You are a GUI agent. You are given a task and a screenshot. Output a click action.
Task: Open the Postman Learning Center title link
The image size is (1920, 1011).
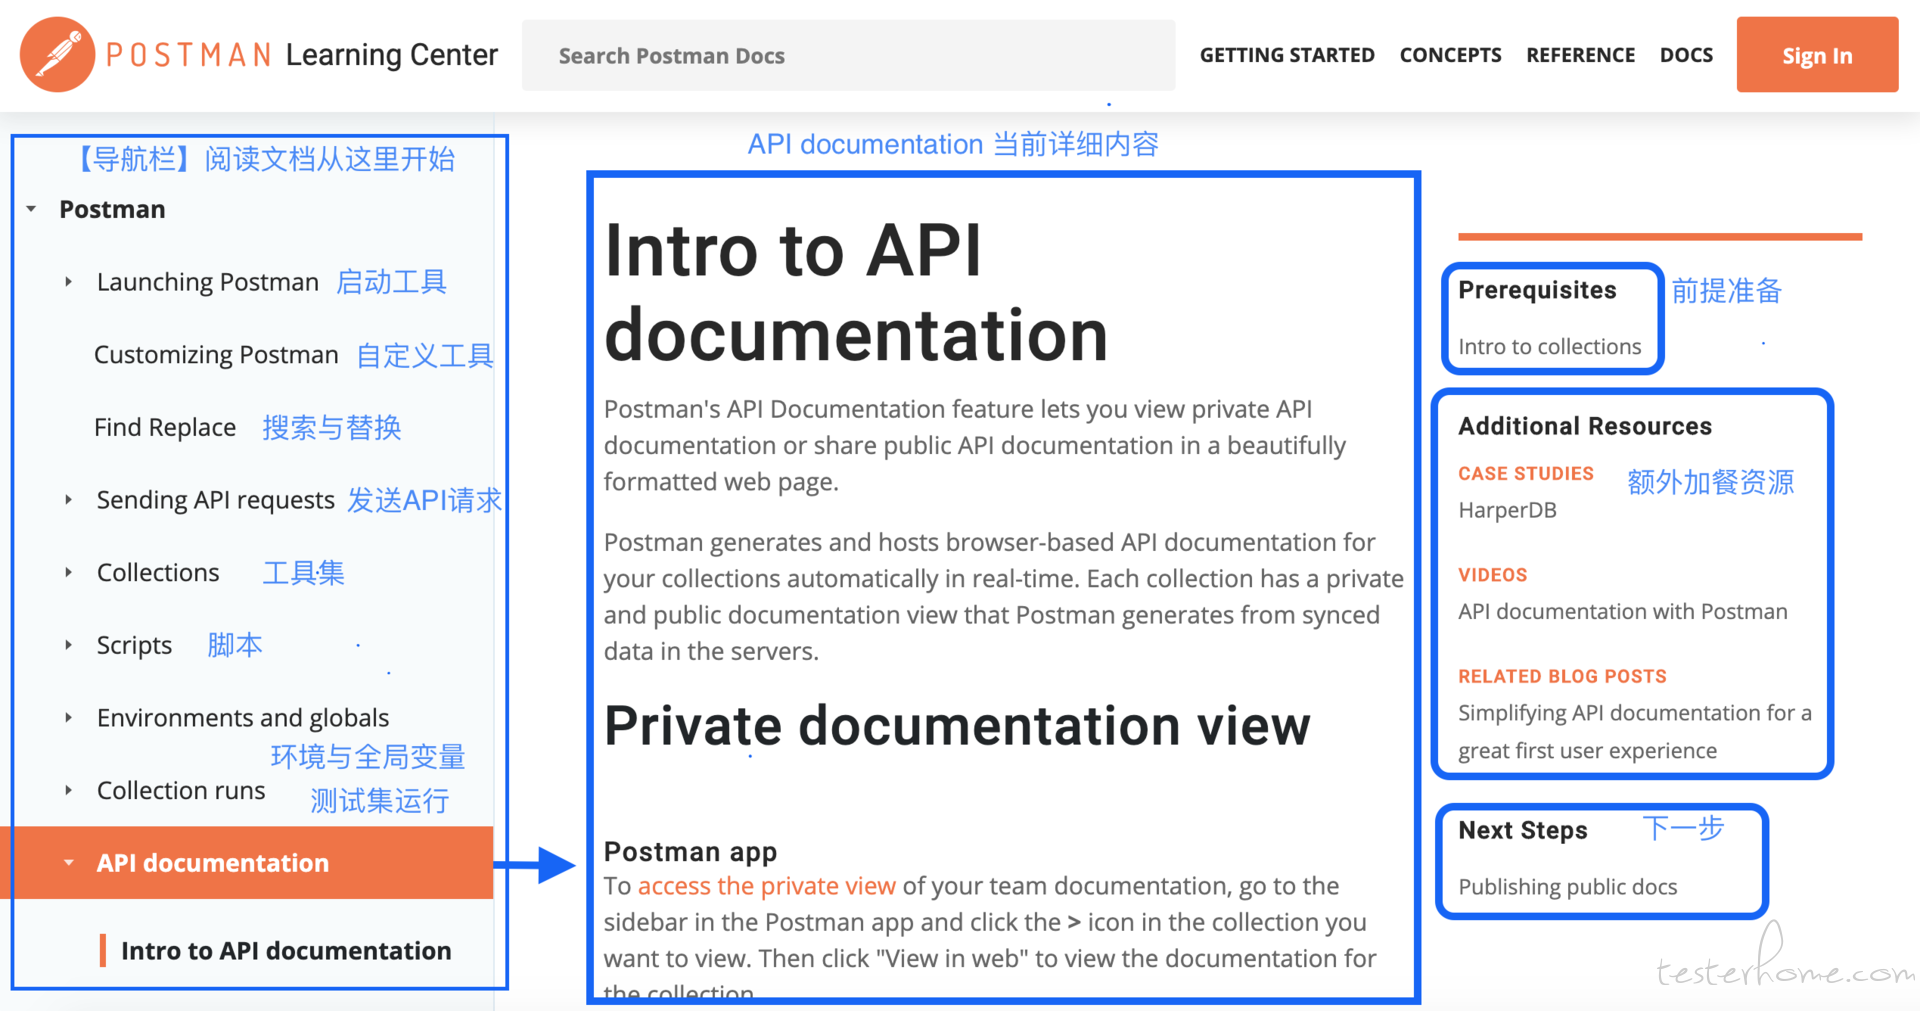(x=302, y=55)
